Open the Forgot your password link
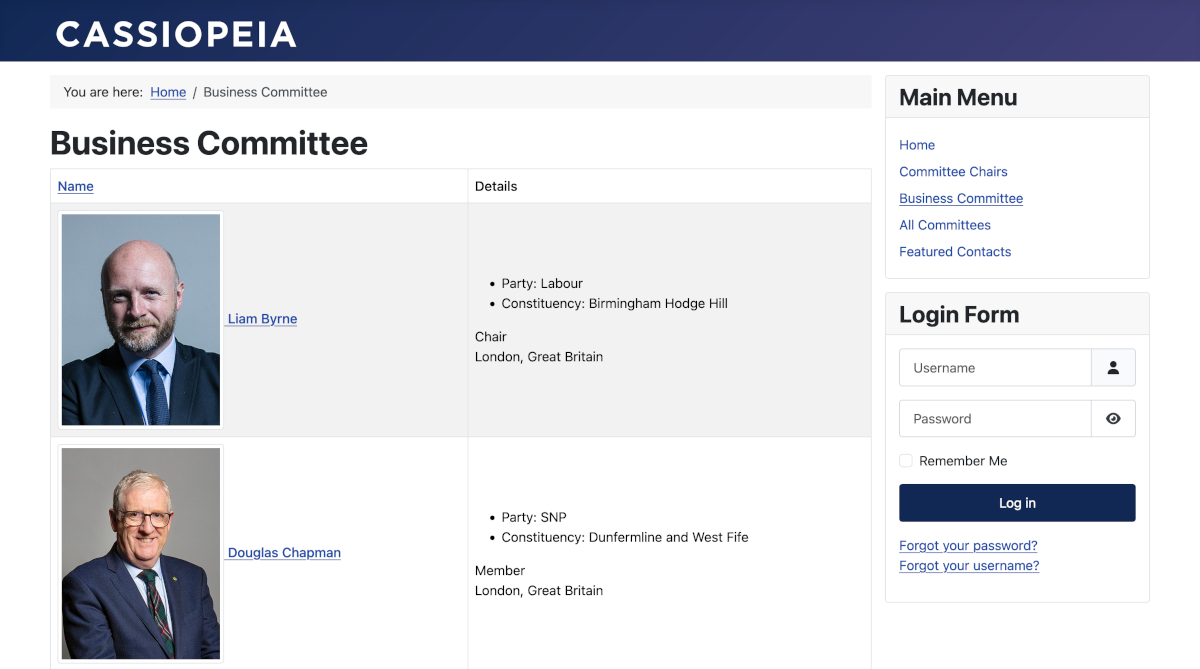This screenshot has width=1200, height=669. pyautogui.click(x=967, y=545)
